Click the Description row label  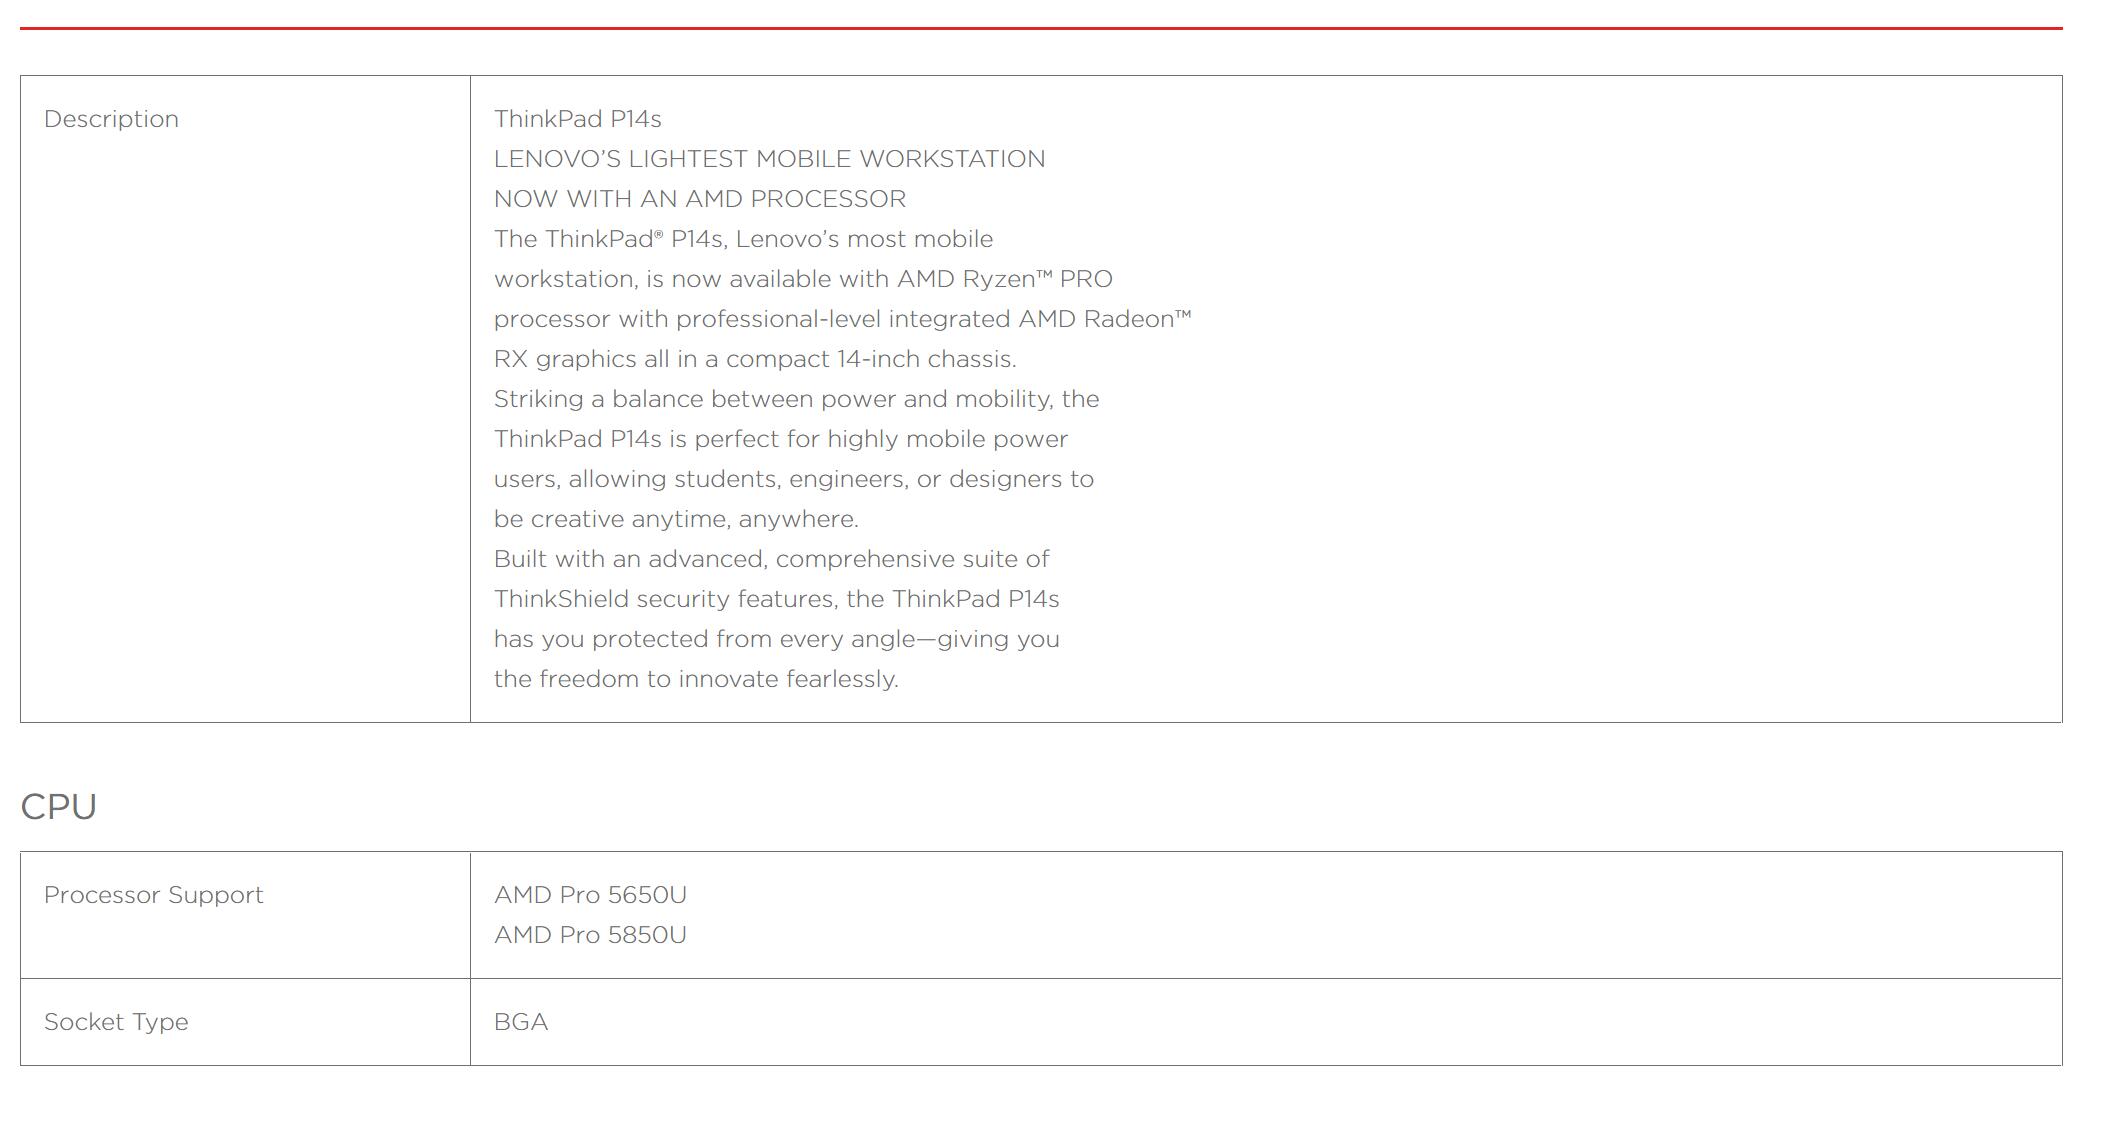[111, 119]
